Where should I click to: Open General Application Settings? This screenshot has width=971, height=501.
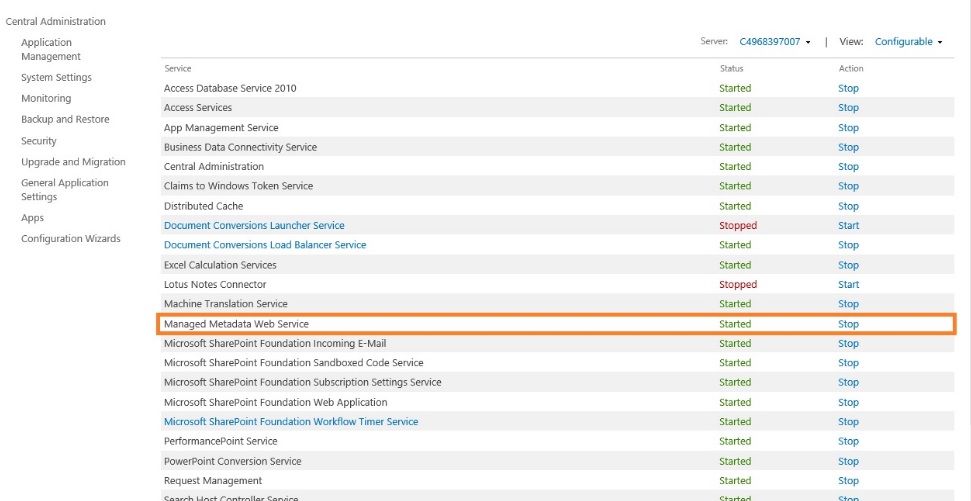point(64,190)
